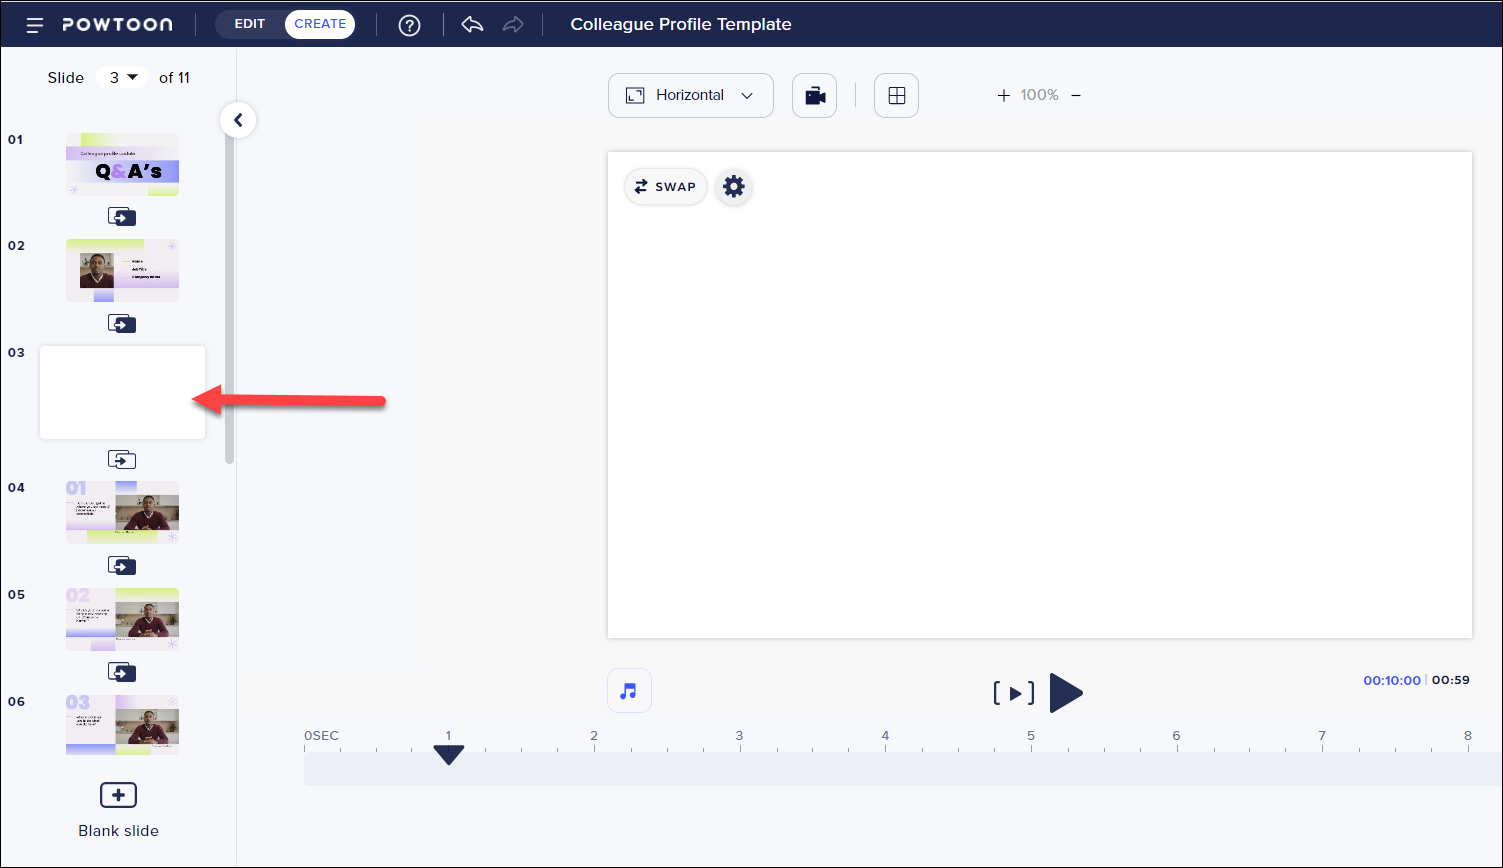Click the zoom in plus control

(x=1003, y=95)
